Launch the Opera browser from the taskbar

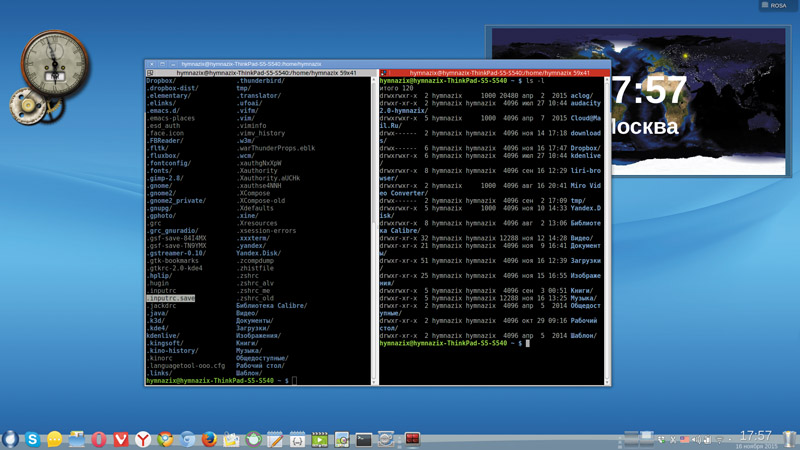tap(99, 439)
